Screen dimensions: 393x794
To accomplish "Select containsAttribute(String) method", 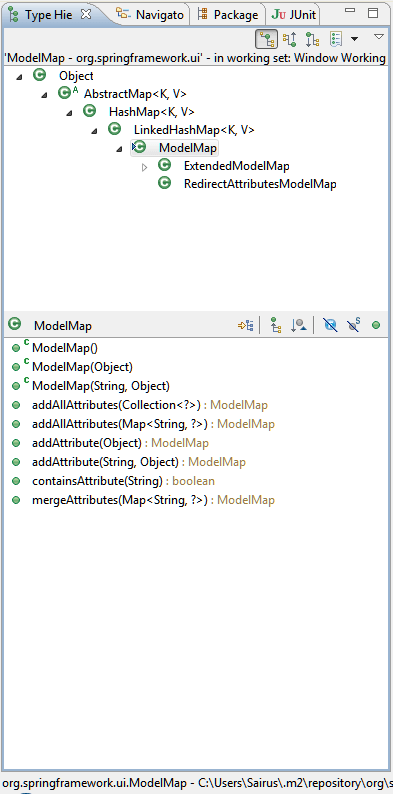I will tap(123, 481).
